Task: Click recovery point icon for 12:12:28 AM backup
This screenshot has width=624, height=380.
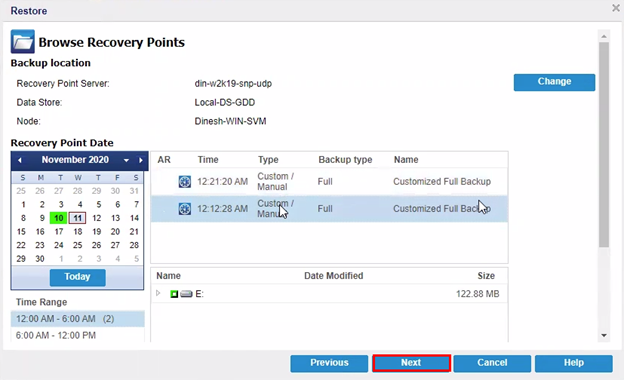Action: click(184, 209)
